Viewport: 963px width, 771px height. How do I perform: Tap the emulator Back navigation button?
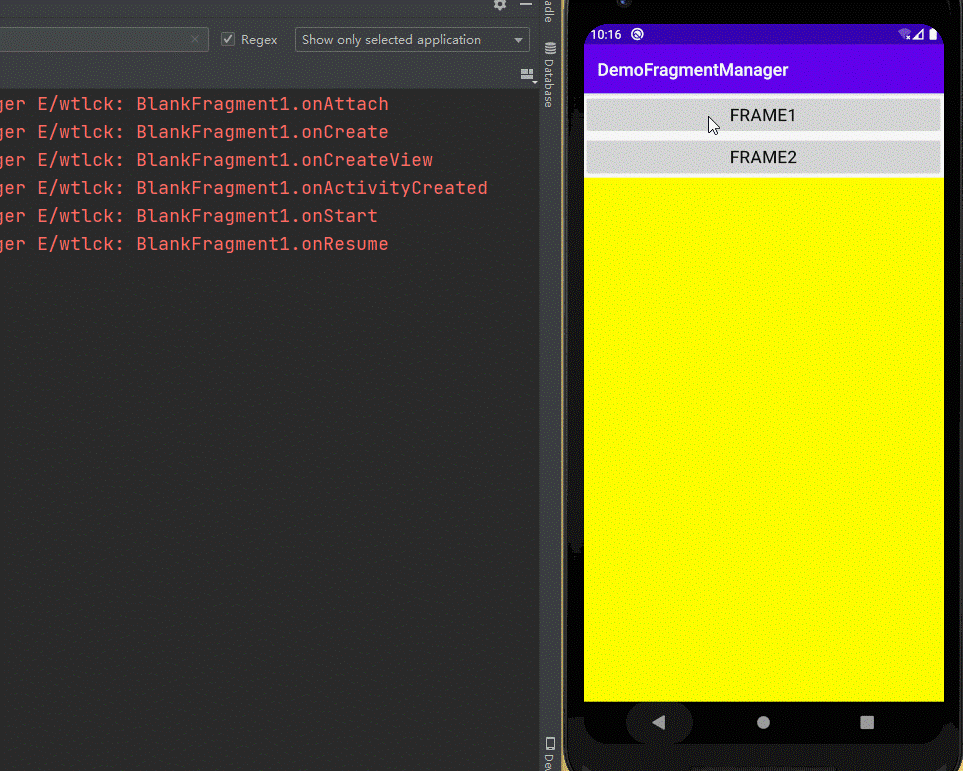click(x=659, y=722)
